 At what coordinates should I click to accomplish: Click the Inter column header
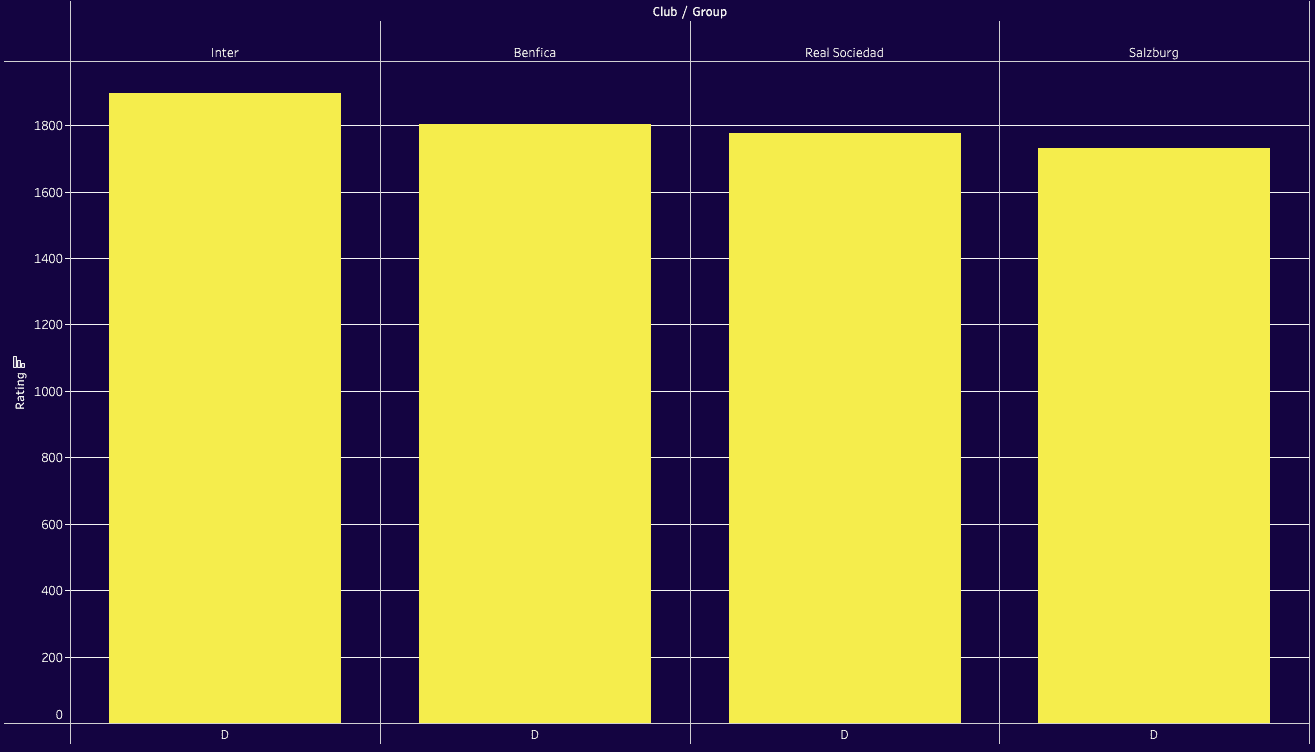[225, 53]
